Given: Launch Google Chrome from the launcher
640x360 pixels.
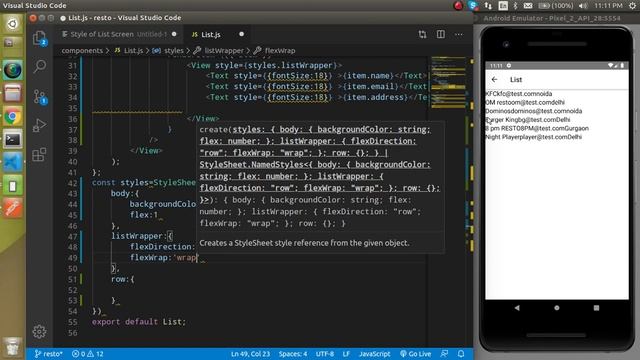Looking at the screenshot, I should point(12,117).
